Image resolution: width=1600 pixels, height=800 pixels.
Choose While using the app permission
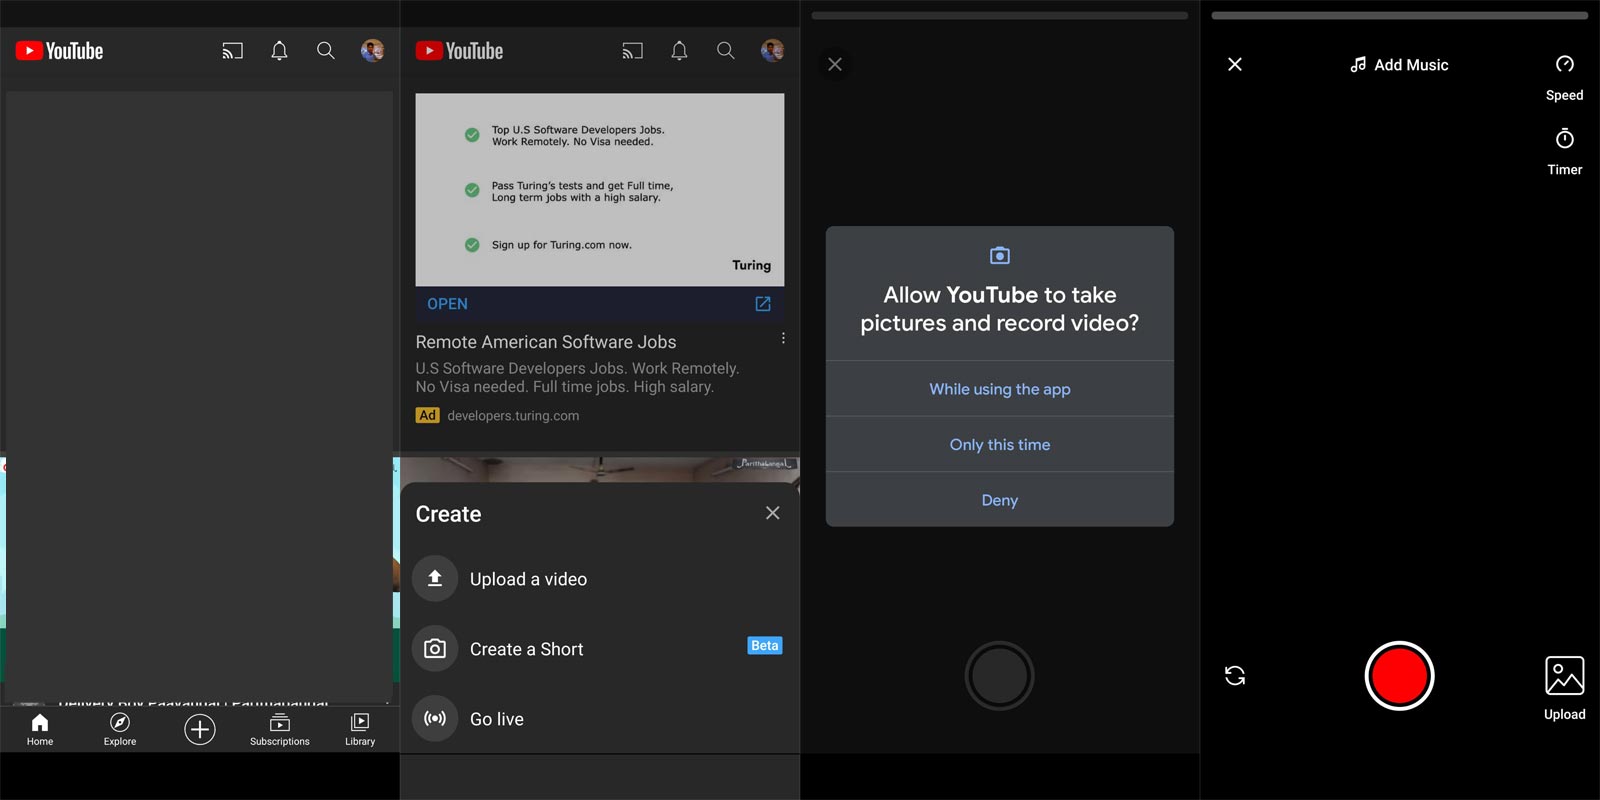pos(1000,389)
